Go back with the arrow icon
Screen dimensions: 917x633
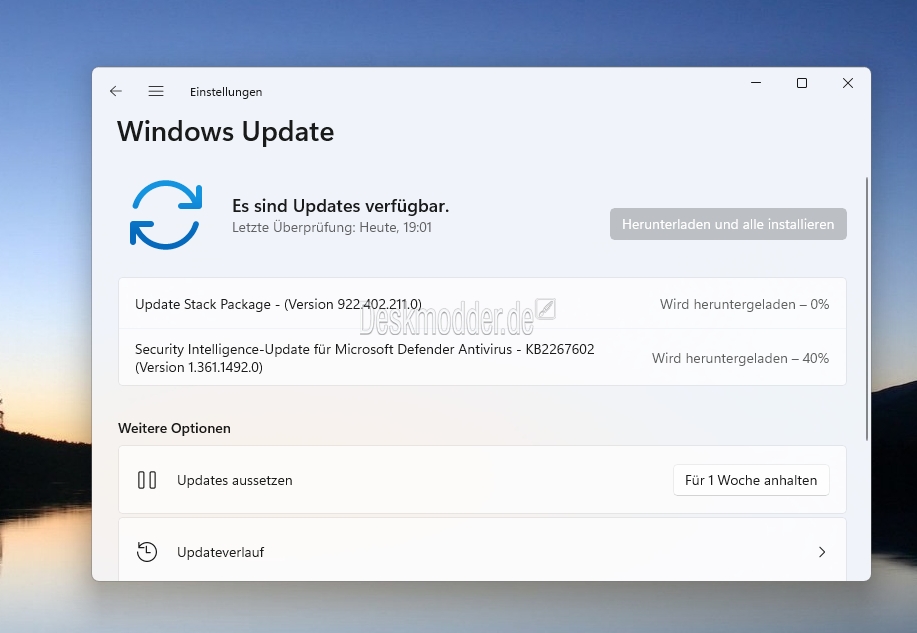pyautogui.click(x=116, y=91)
